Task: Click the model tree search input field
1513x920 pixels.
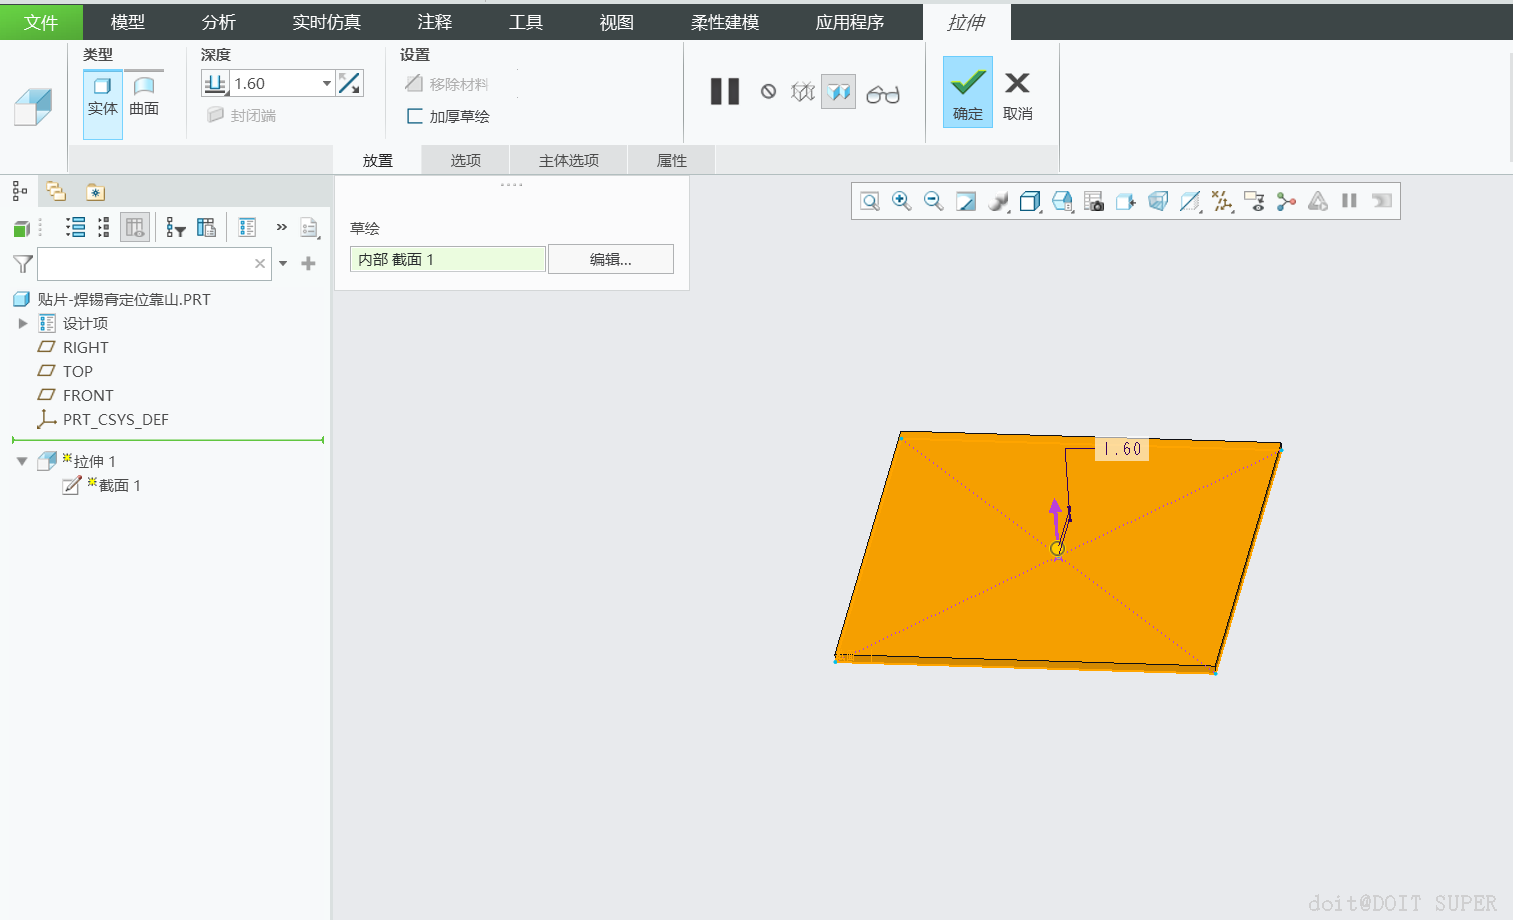Action: pyautogui.click(x=145, y=264)
